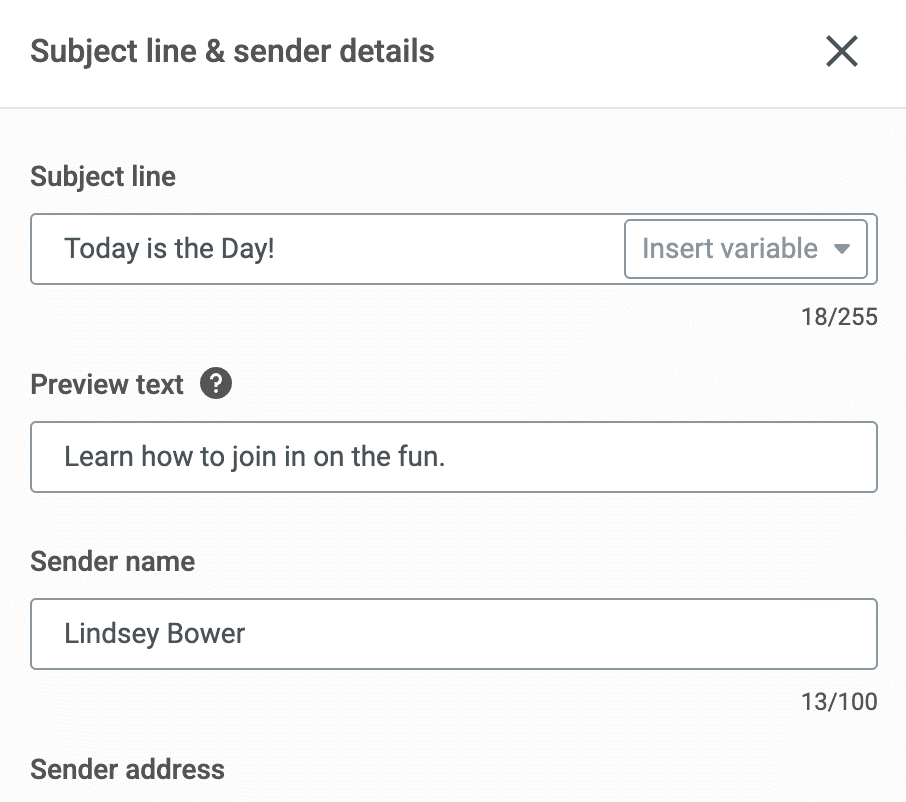Close the Subject line & sender details panel
906x802 pixels.
click(841, 51)
